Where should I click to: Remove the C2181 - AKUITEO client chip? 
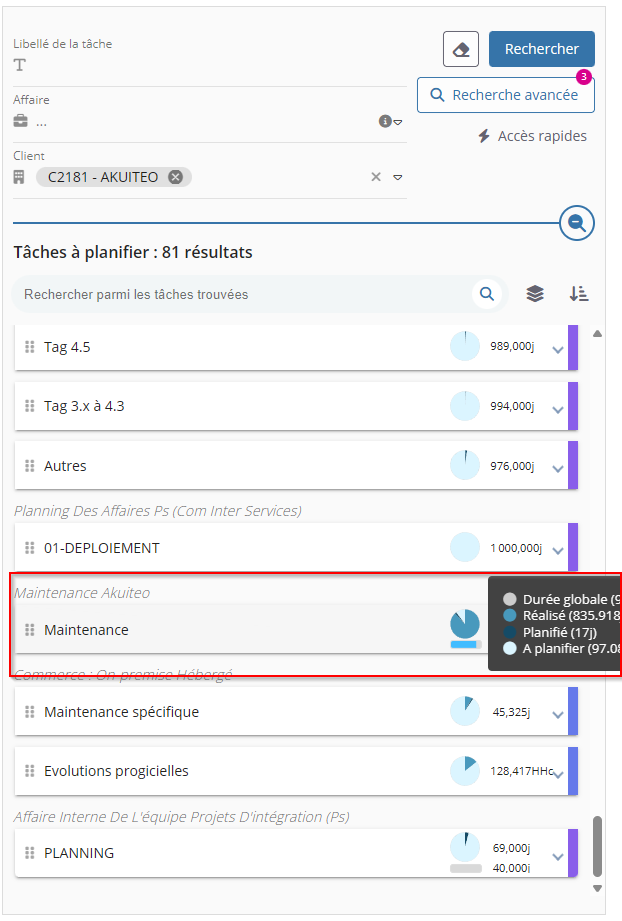176,177
